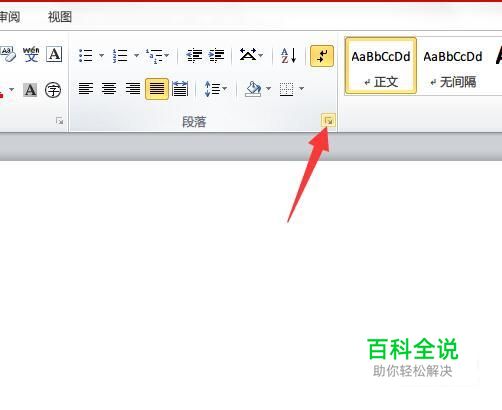Sort text with the A-Z sort button
This screenshot has height=410, width=502.
288,56
